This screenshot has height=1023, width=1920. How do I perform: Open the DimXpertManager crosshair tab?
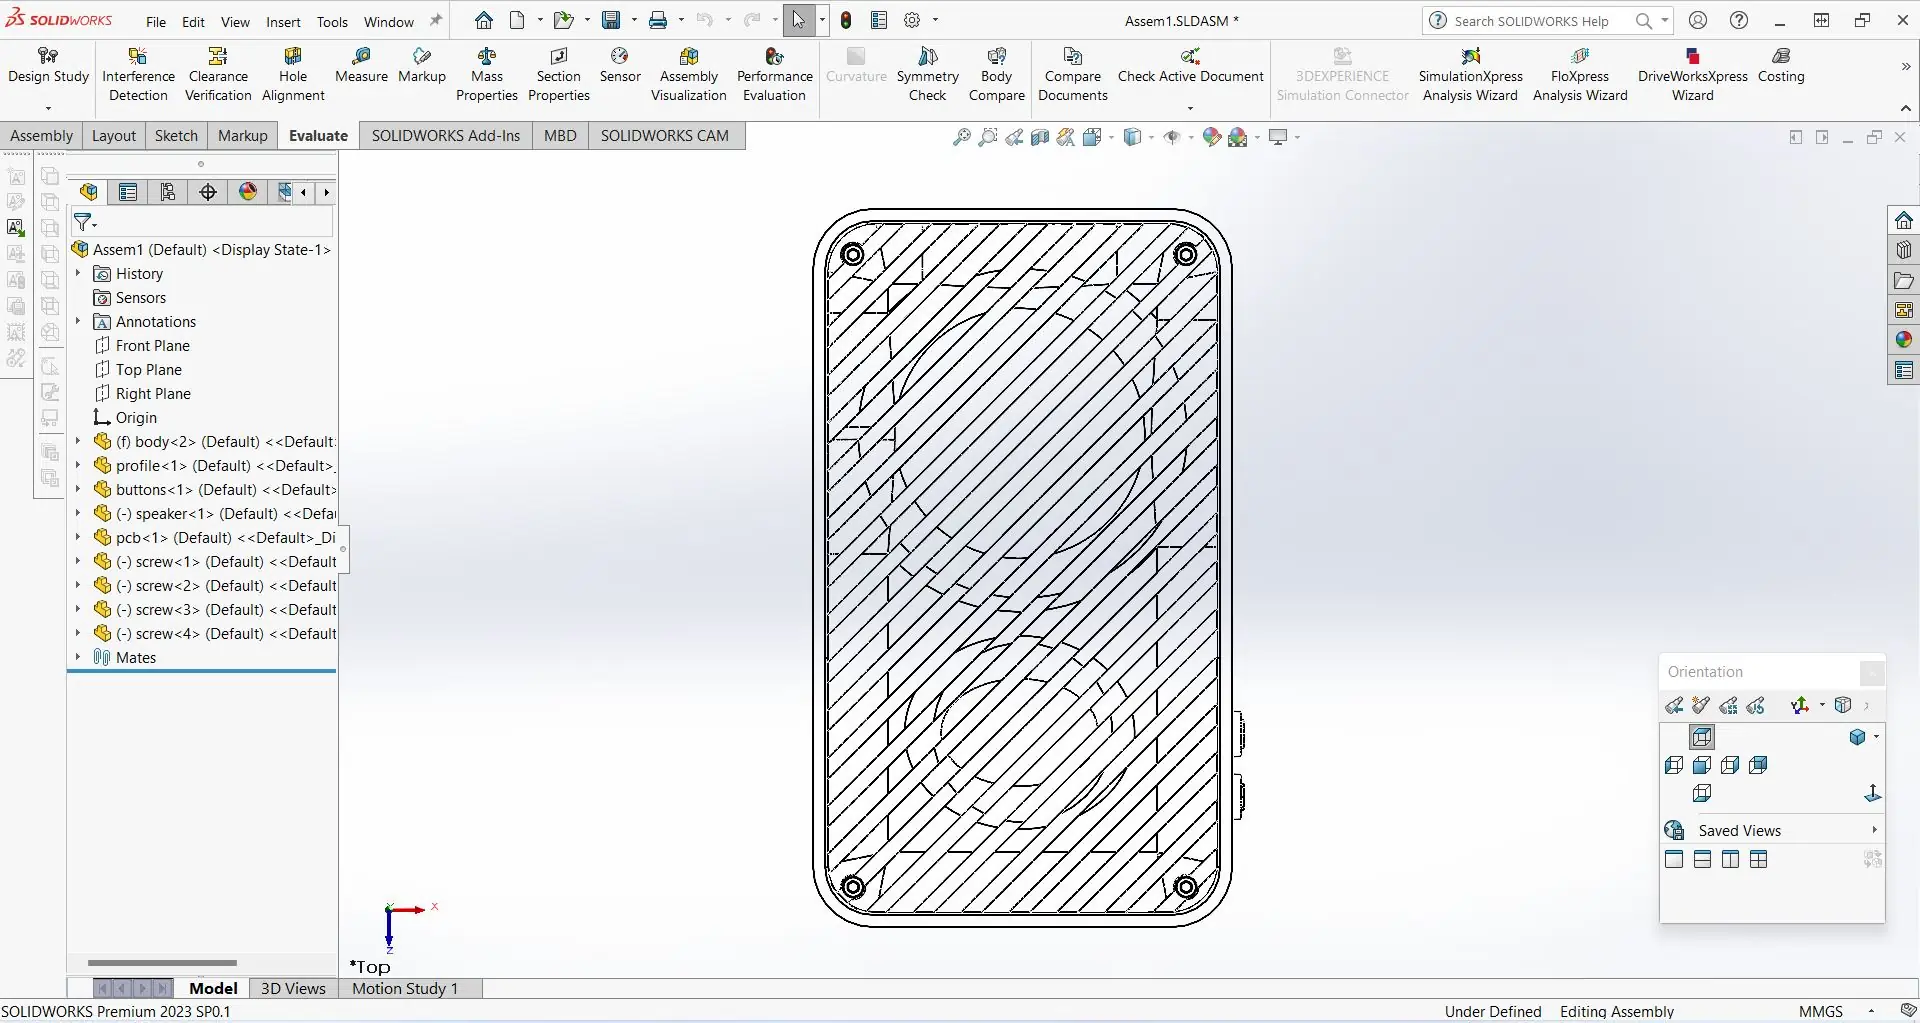(208, 192)
